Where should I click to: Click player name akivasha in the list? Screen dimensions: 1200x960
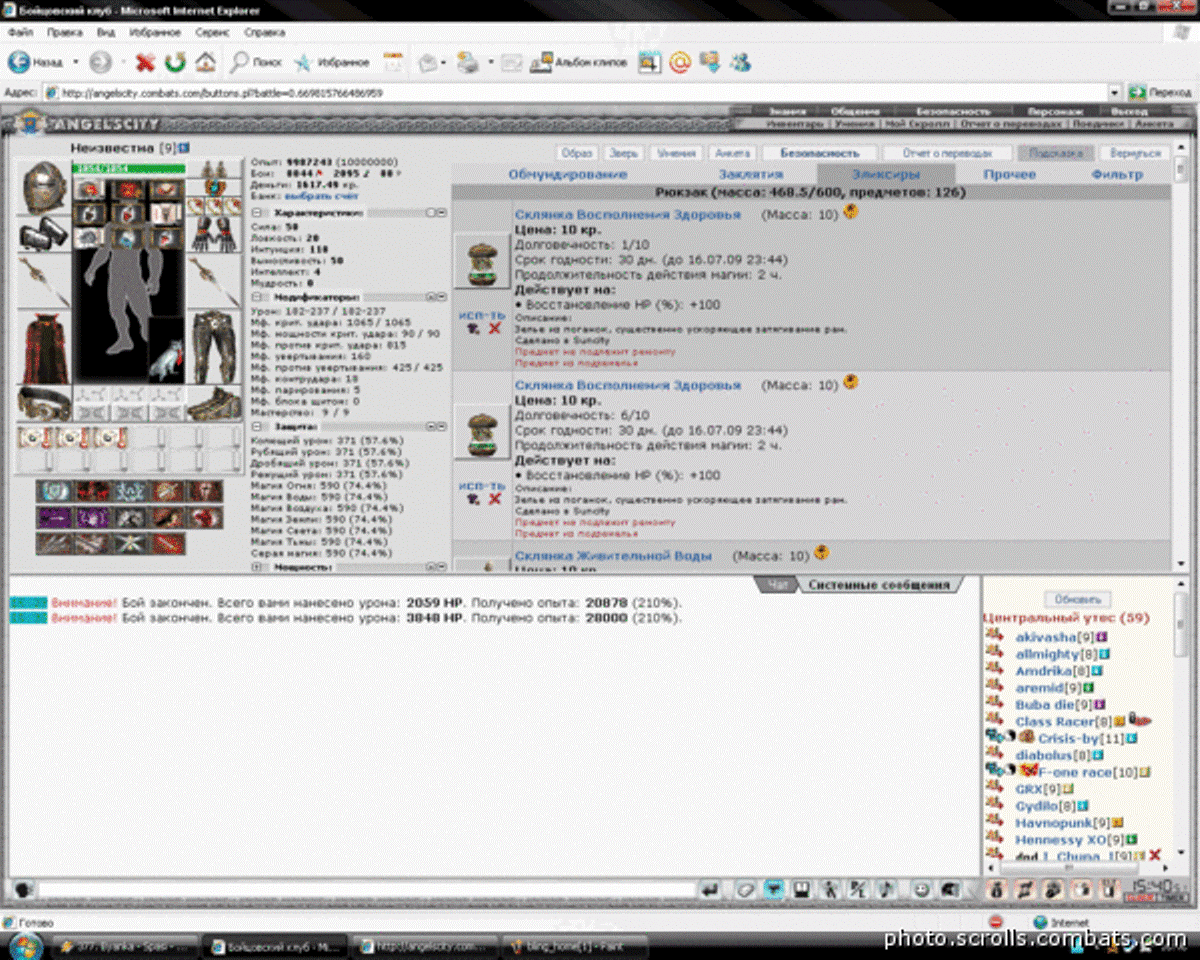[x=1045, y=637]
